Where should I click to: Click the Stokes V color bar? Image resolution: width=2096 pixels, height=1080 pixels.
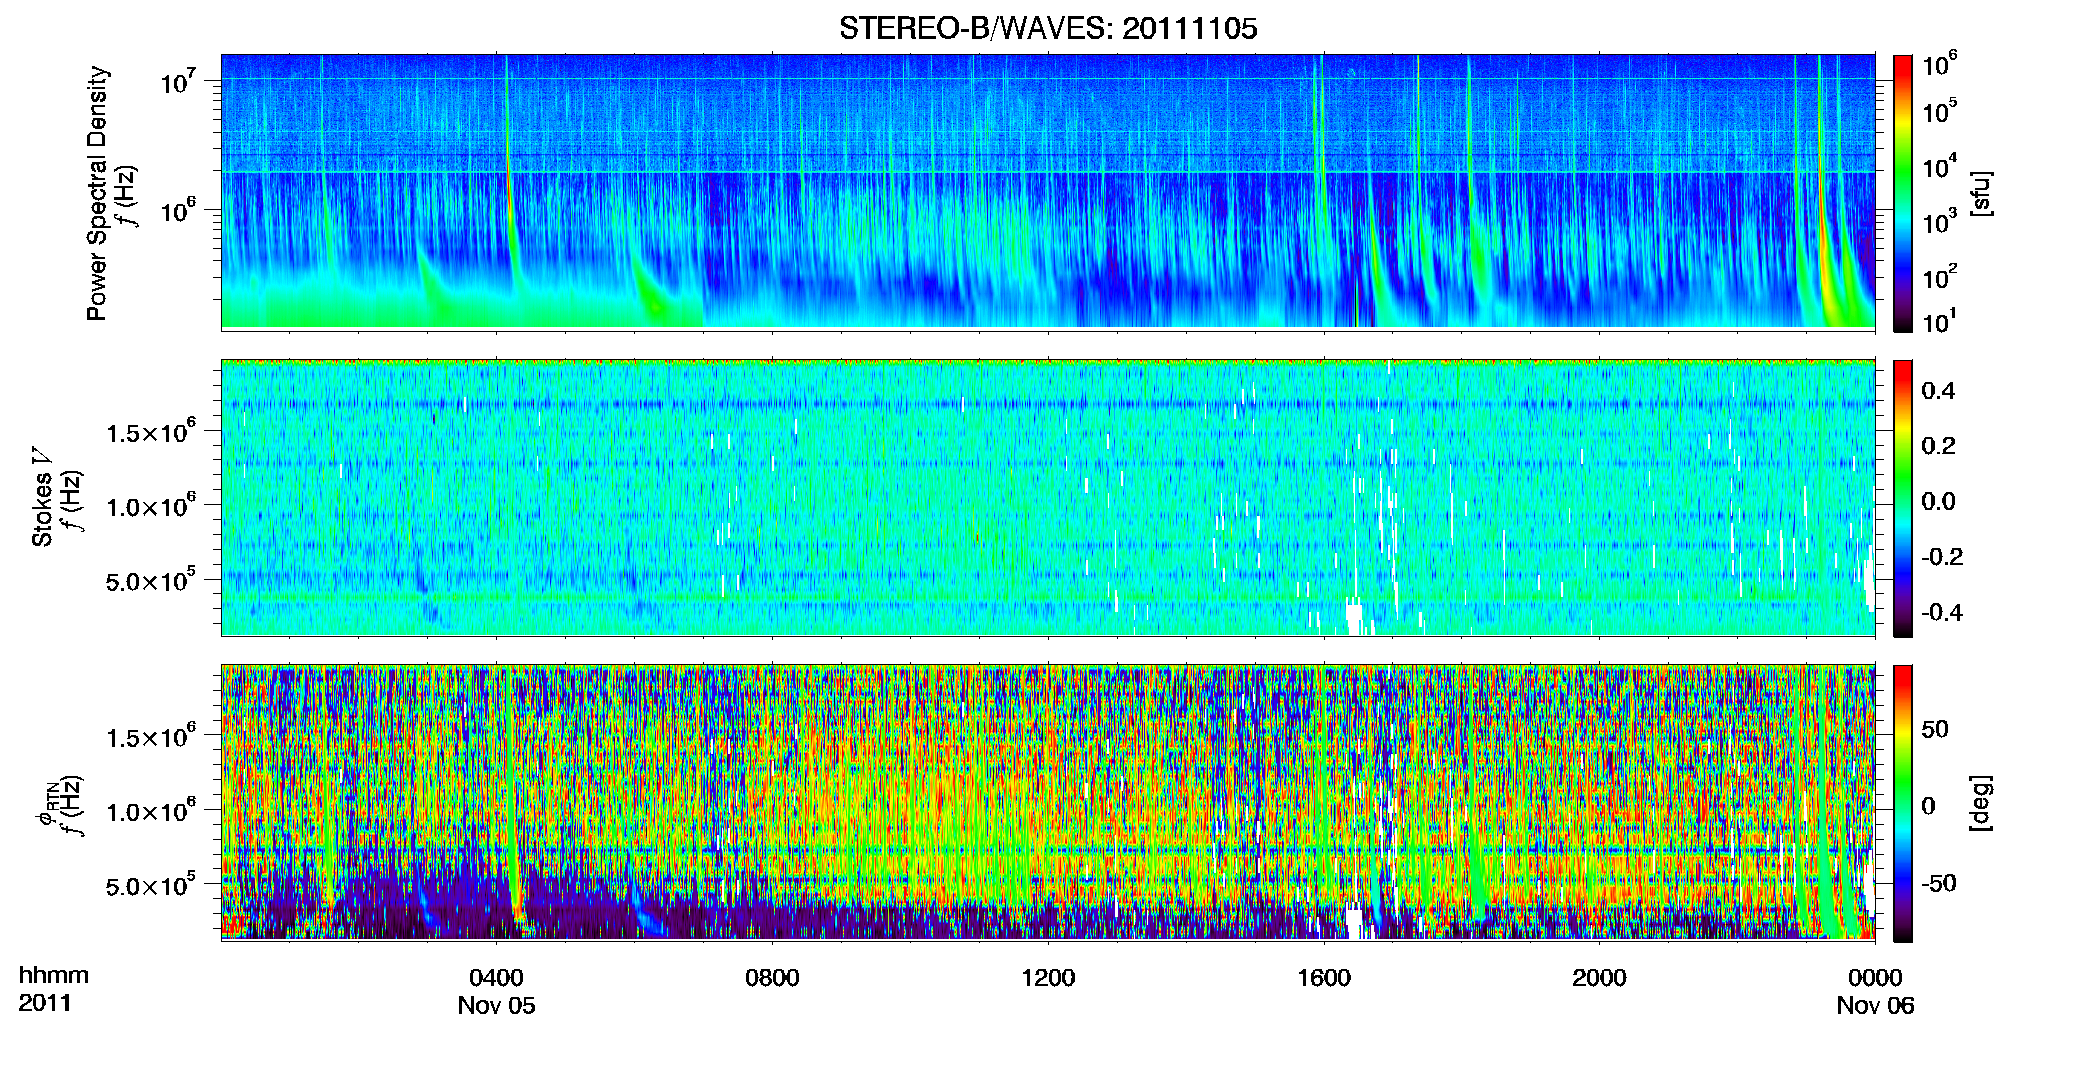point(1903,498)
